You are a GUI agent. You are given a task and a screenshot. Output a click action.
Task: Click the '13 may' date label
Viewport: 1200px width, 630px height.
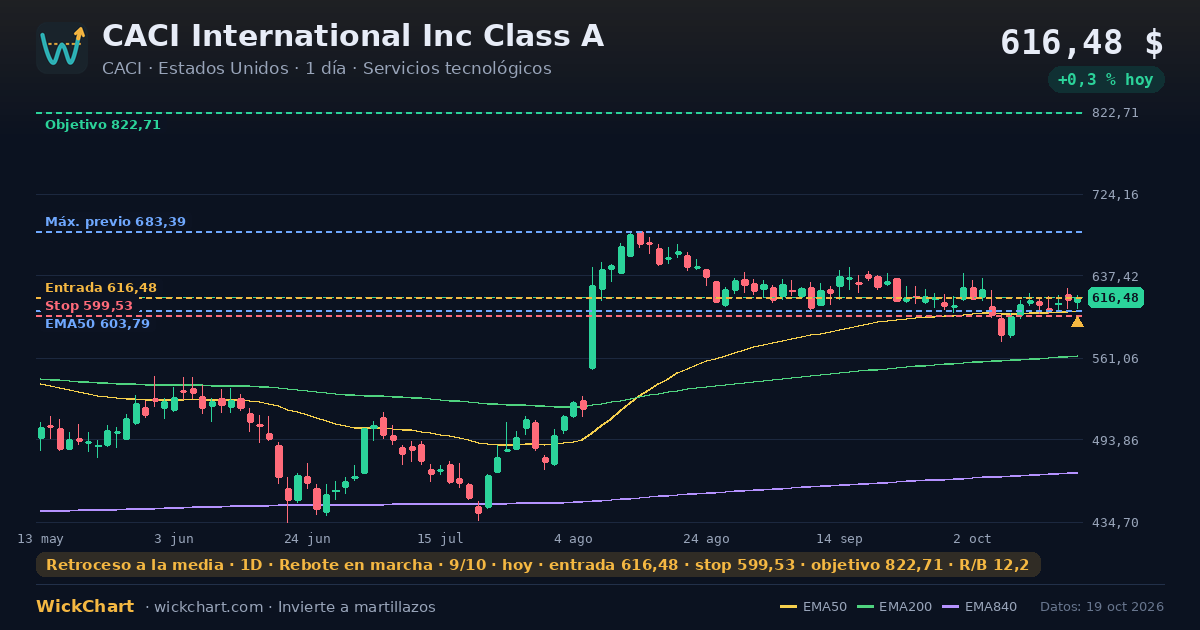click(x=40, y=539)
